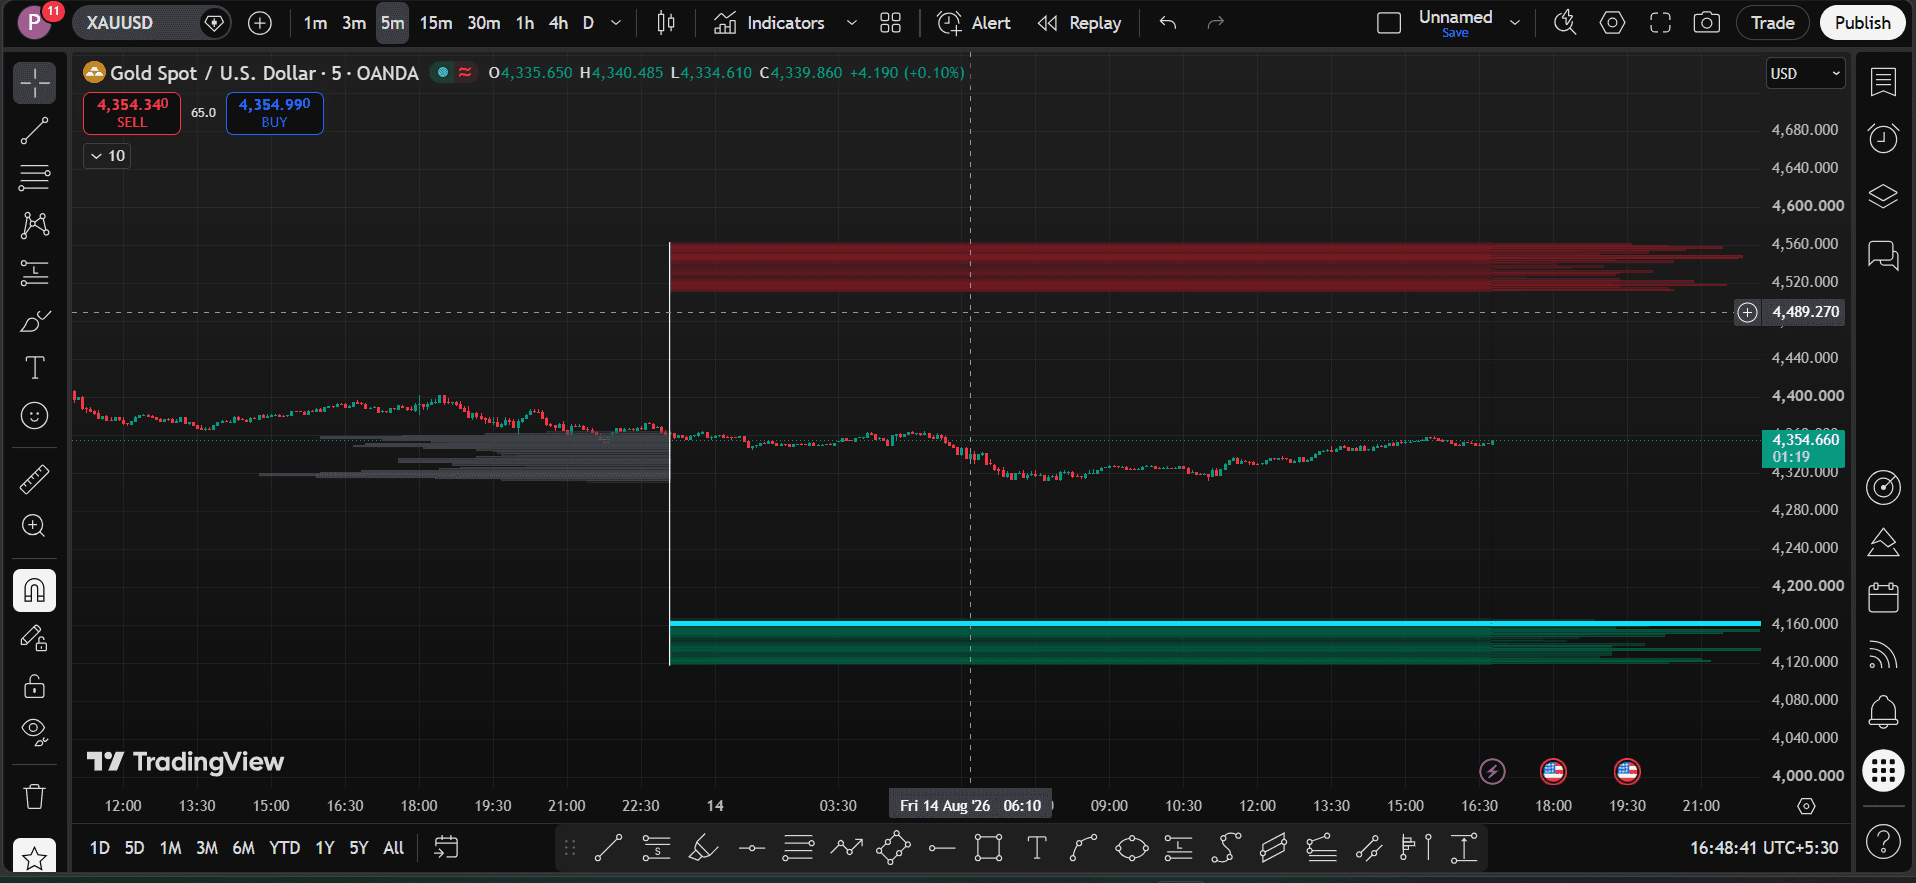This screenshot has width=1916, height=883.
Task: Open chart settings gear icon
Action: 1613,23
